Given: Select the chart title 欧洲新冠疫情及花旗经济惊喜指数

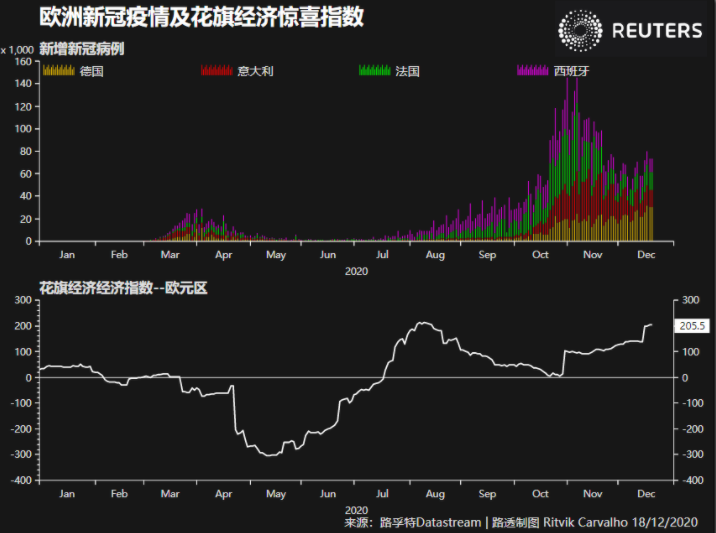Looking at the screenshot, I should pos(201,17).
